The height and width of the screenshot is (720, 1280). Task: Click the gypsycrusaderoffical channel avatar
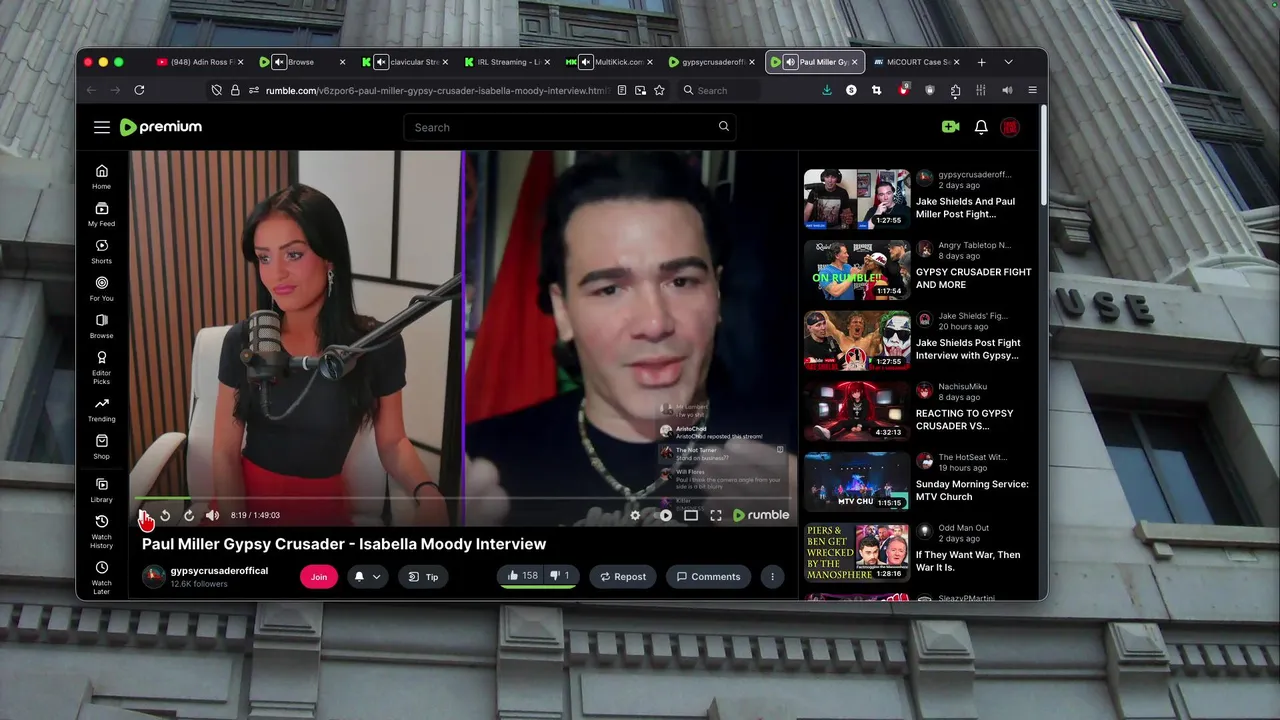click(x=153, y=576)
